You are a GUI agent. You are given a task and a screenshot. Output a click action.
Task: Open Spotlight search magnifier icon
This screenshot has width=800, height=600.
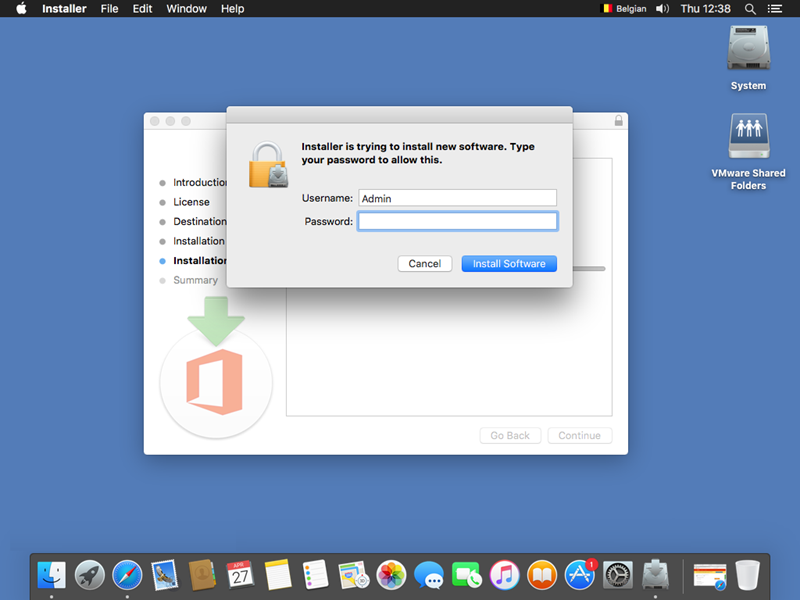(x=750, y=9)
